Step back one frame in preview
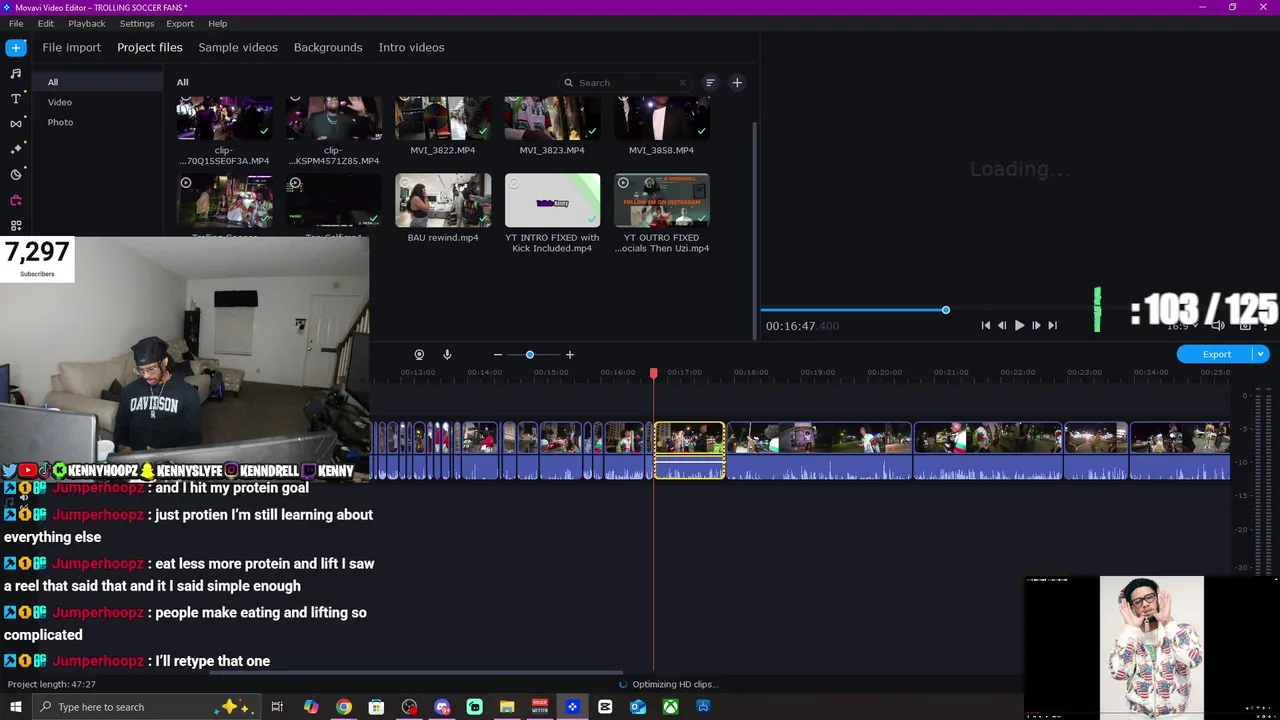 click(1002, 325)
